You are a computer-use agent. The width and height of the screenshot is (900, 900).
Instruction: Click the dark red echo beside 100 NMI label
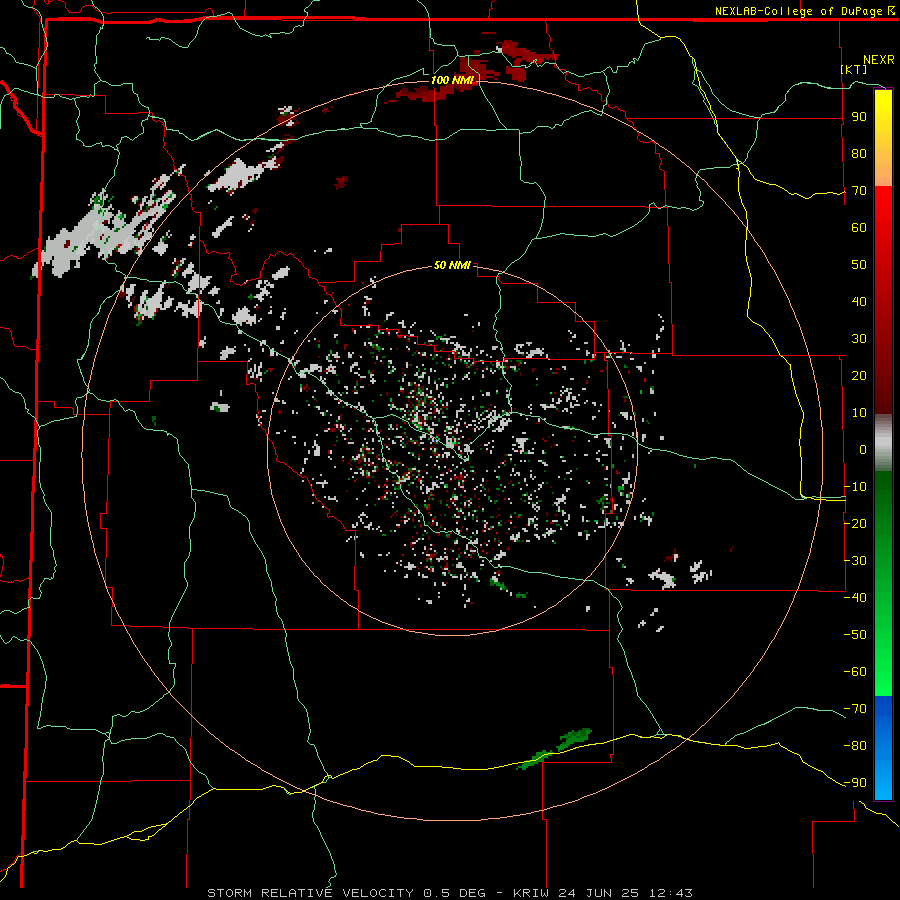436,93
